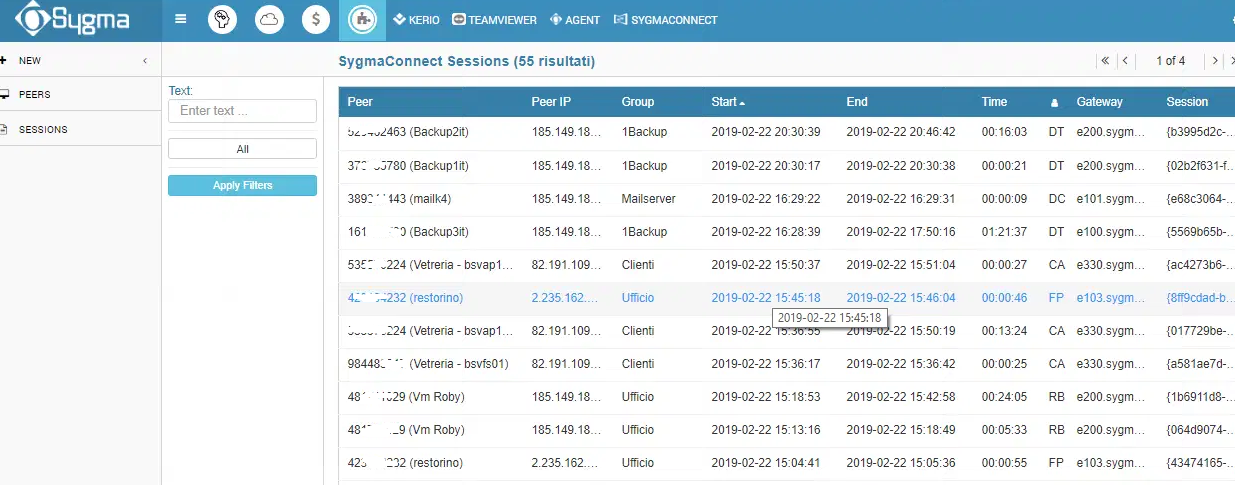Advance to next results page
This screenshot has height=485, width=1235.
[x=1215, y=61]
